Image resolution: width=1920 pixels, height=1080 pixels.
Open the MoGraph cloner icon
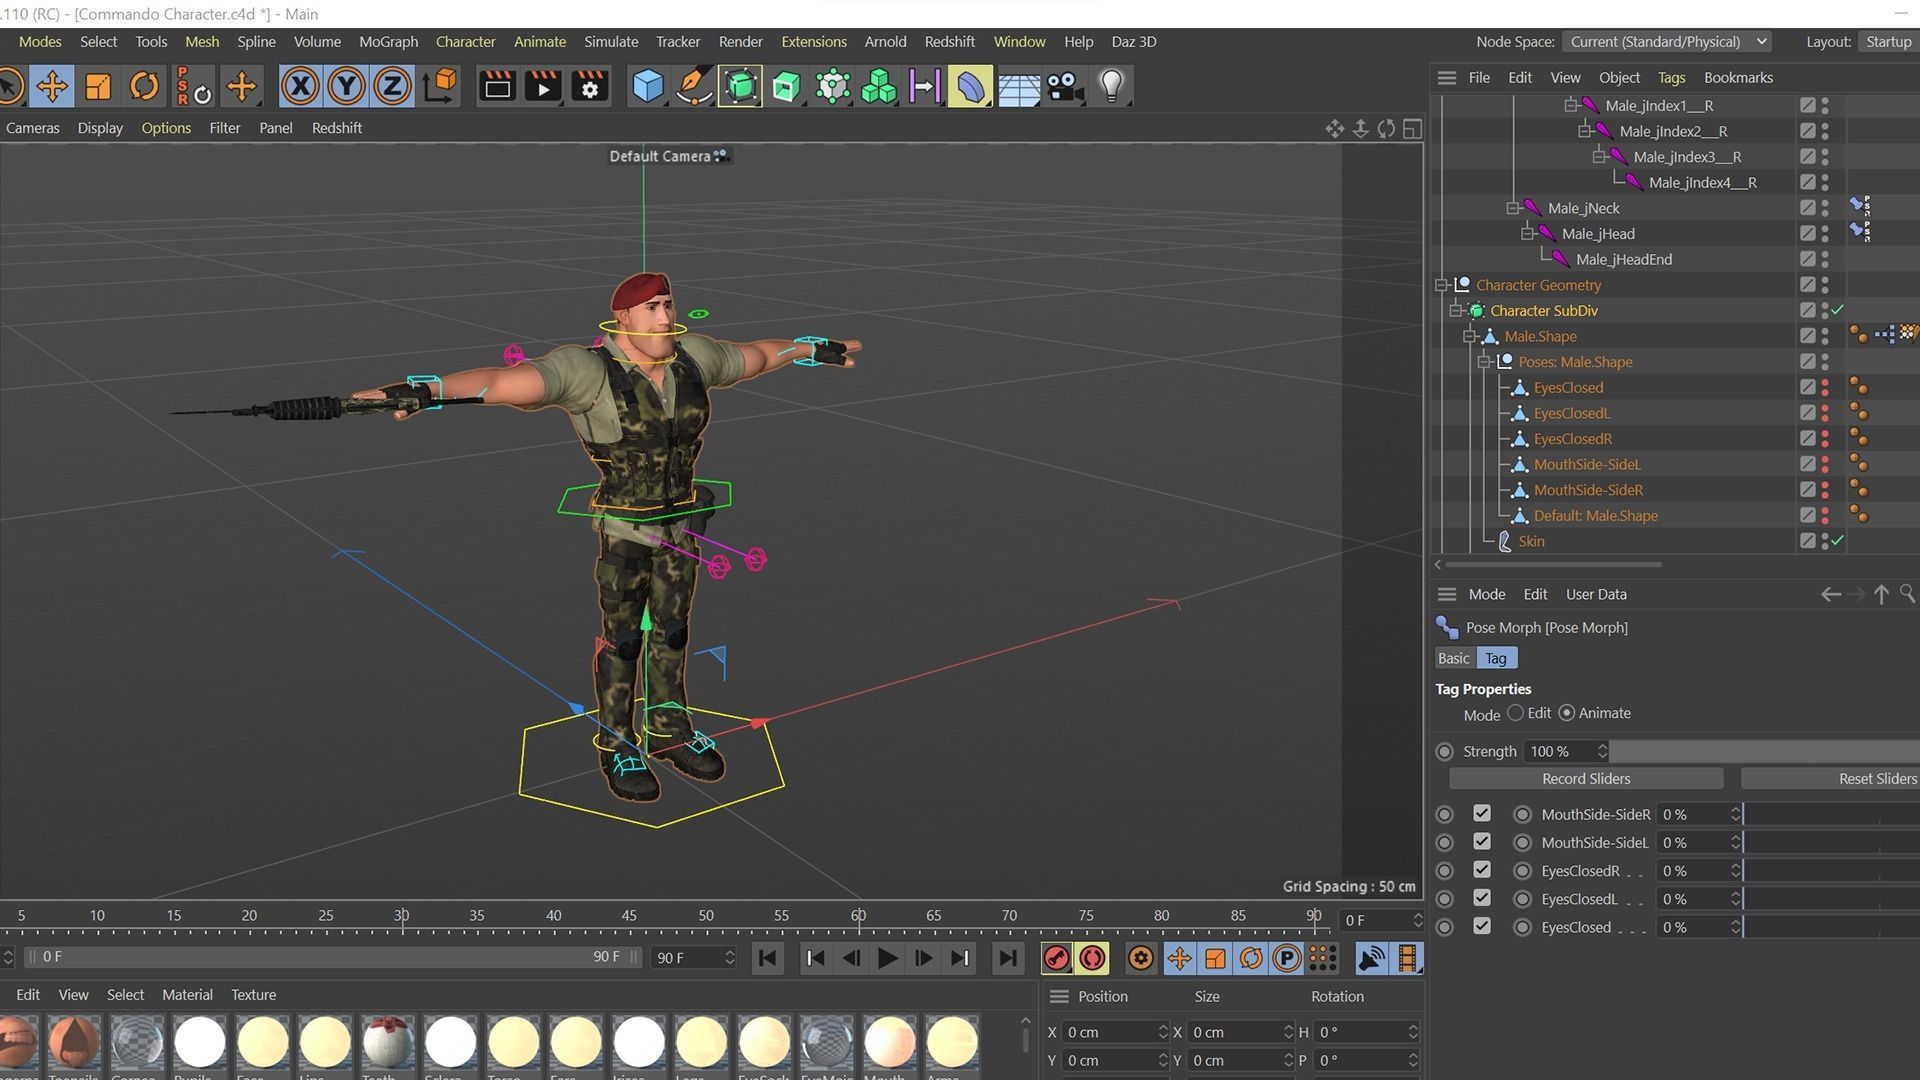[878, 86]
